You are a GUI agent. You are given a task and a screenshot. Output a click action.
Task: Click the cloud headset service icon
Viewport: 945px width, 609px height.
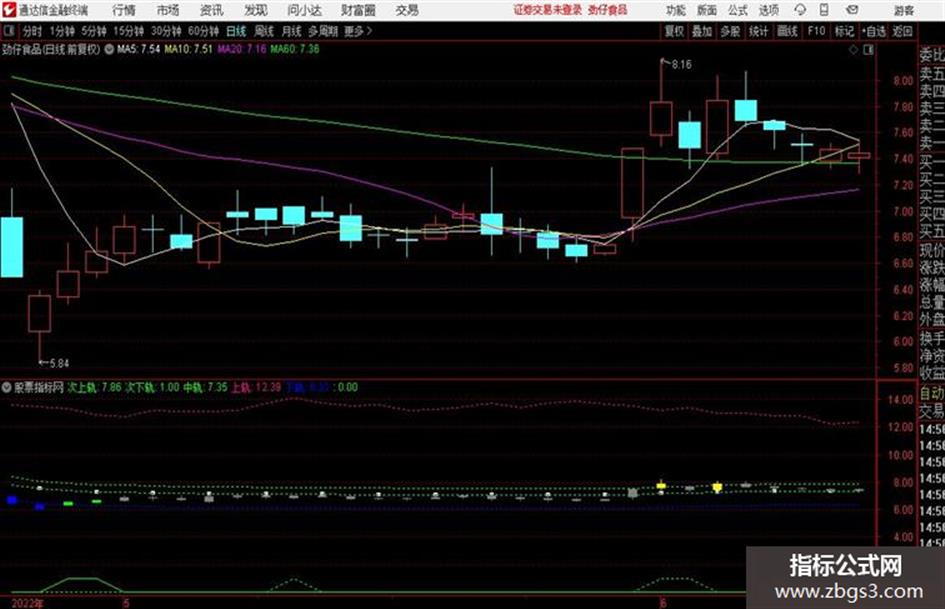(x=800, y=10)
